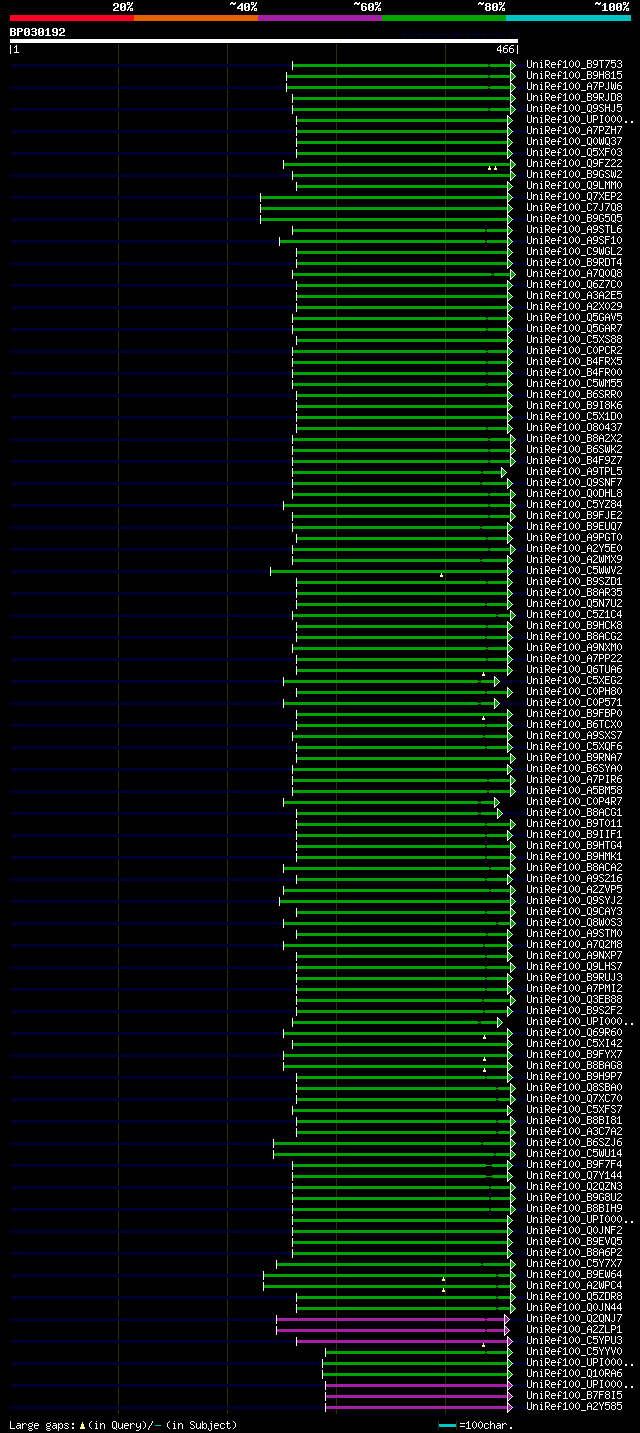This screenshot has width=640, height=1433.
Task: Select hit label UniRef100_C0P571
Action: pyautogui.click(x=574, y=703)
